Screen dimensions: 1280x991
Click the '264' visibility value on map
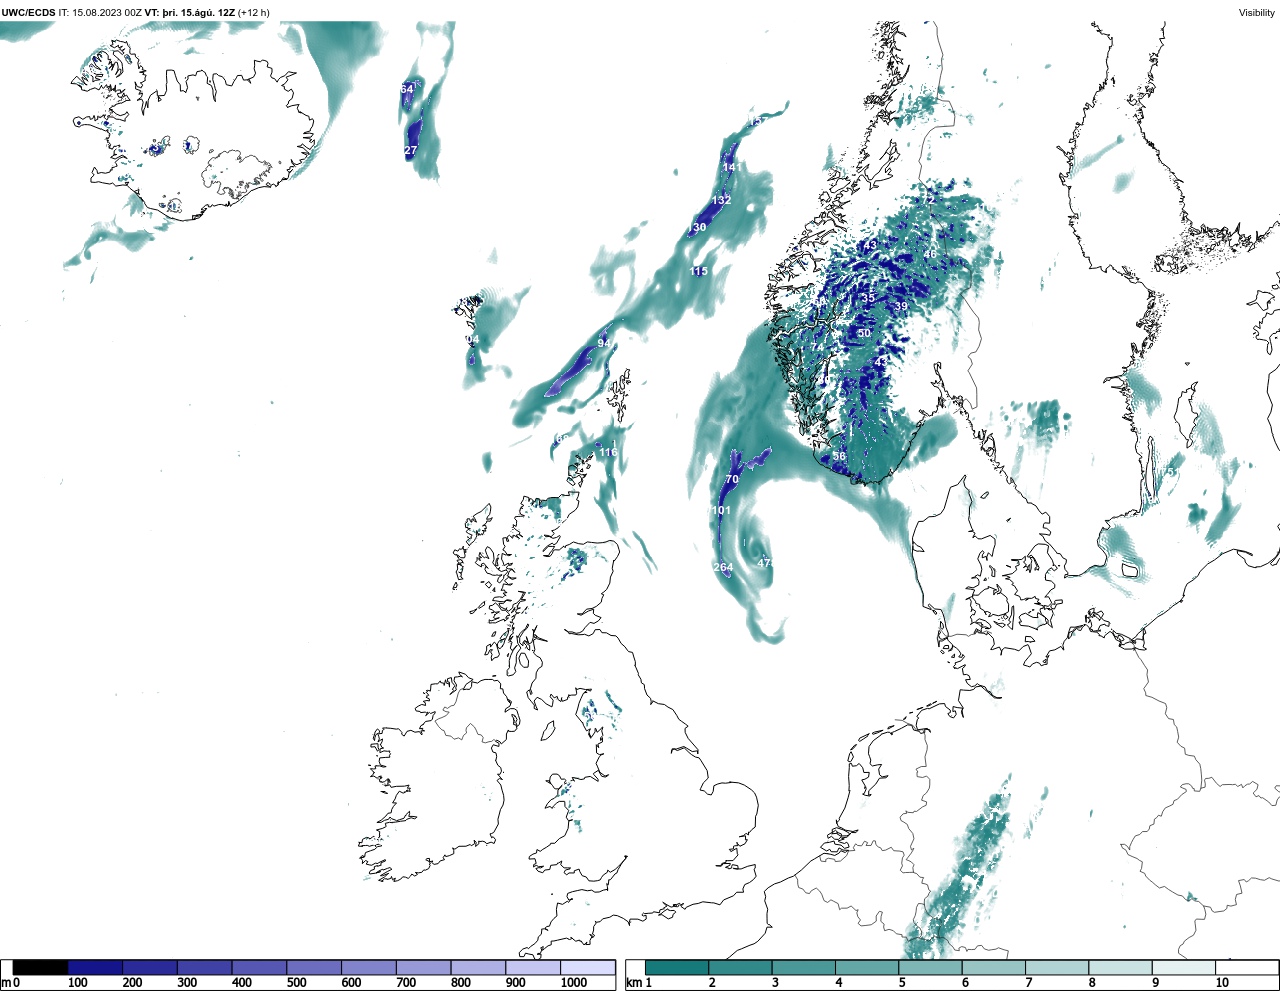[x=723, y=567]
